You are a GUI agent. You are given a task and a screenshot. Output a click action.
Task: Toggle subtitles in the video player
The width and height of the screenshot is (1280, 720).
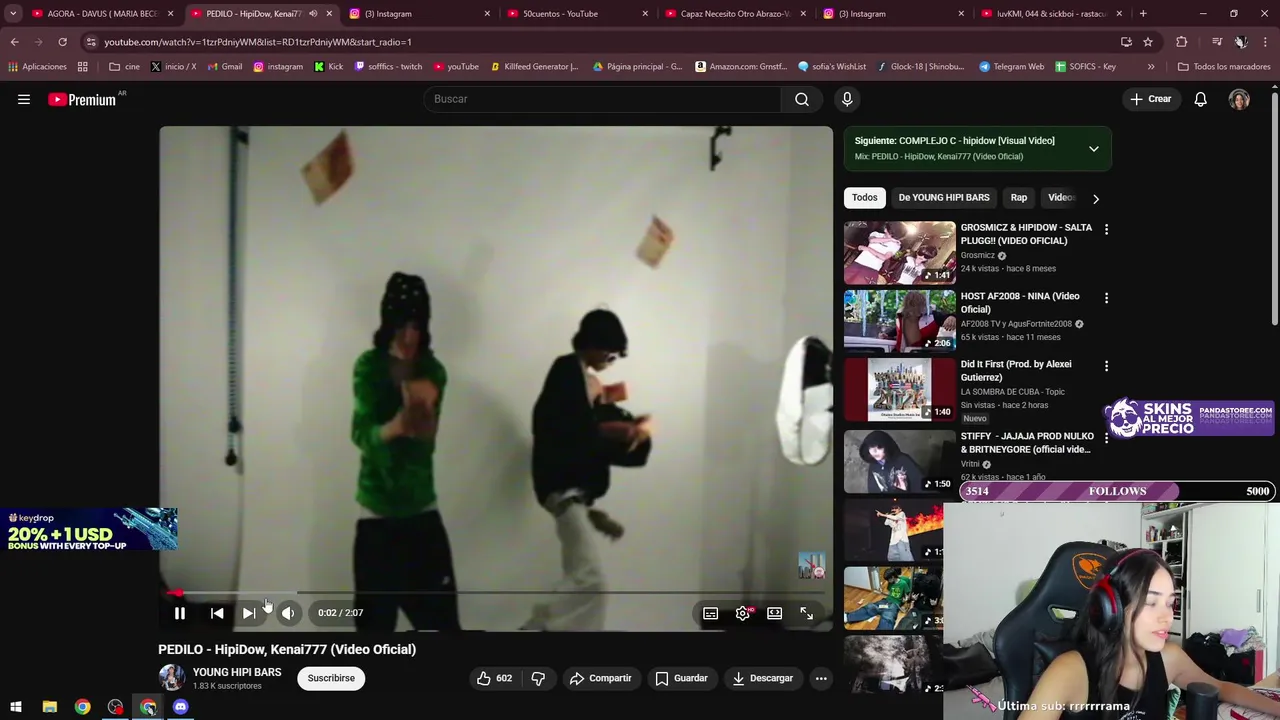710,613
